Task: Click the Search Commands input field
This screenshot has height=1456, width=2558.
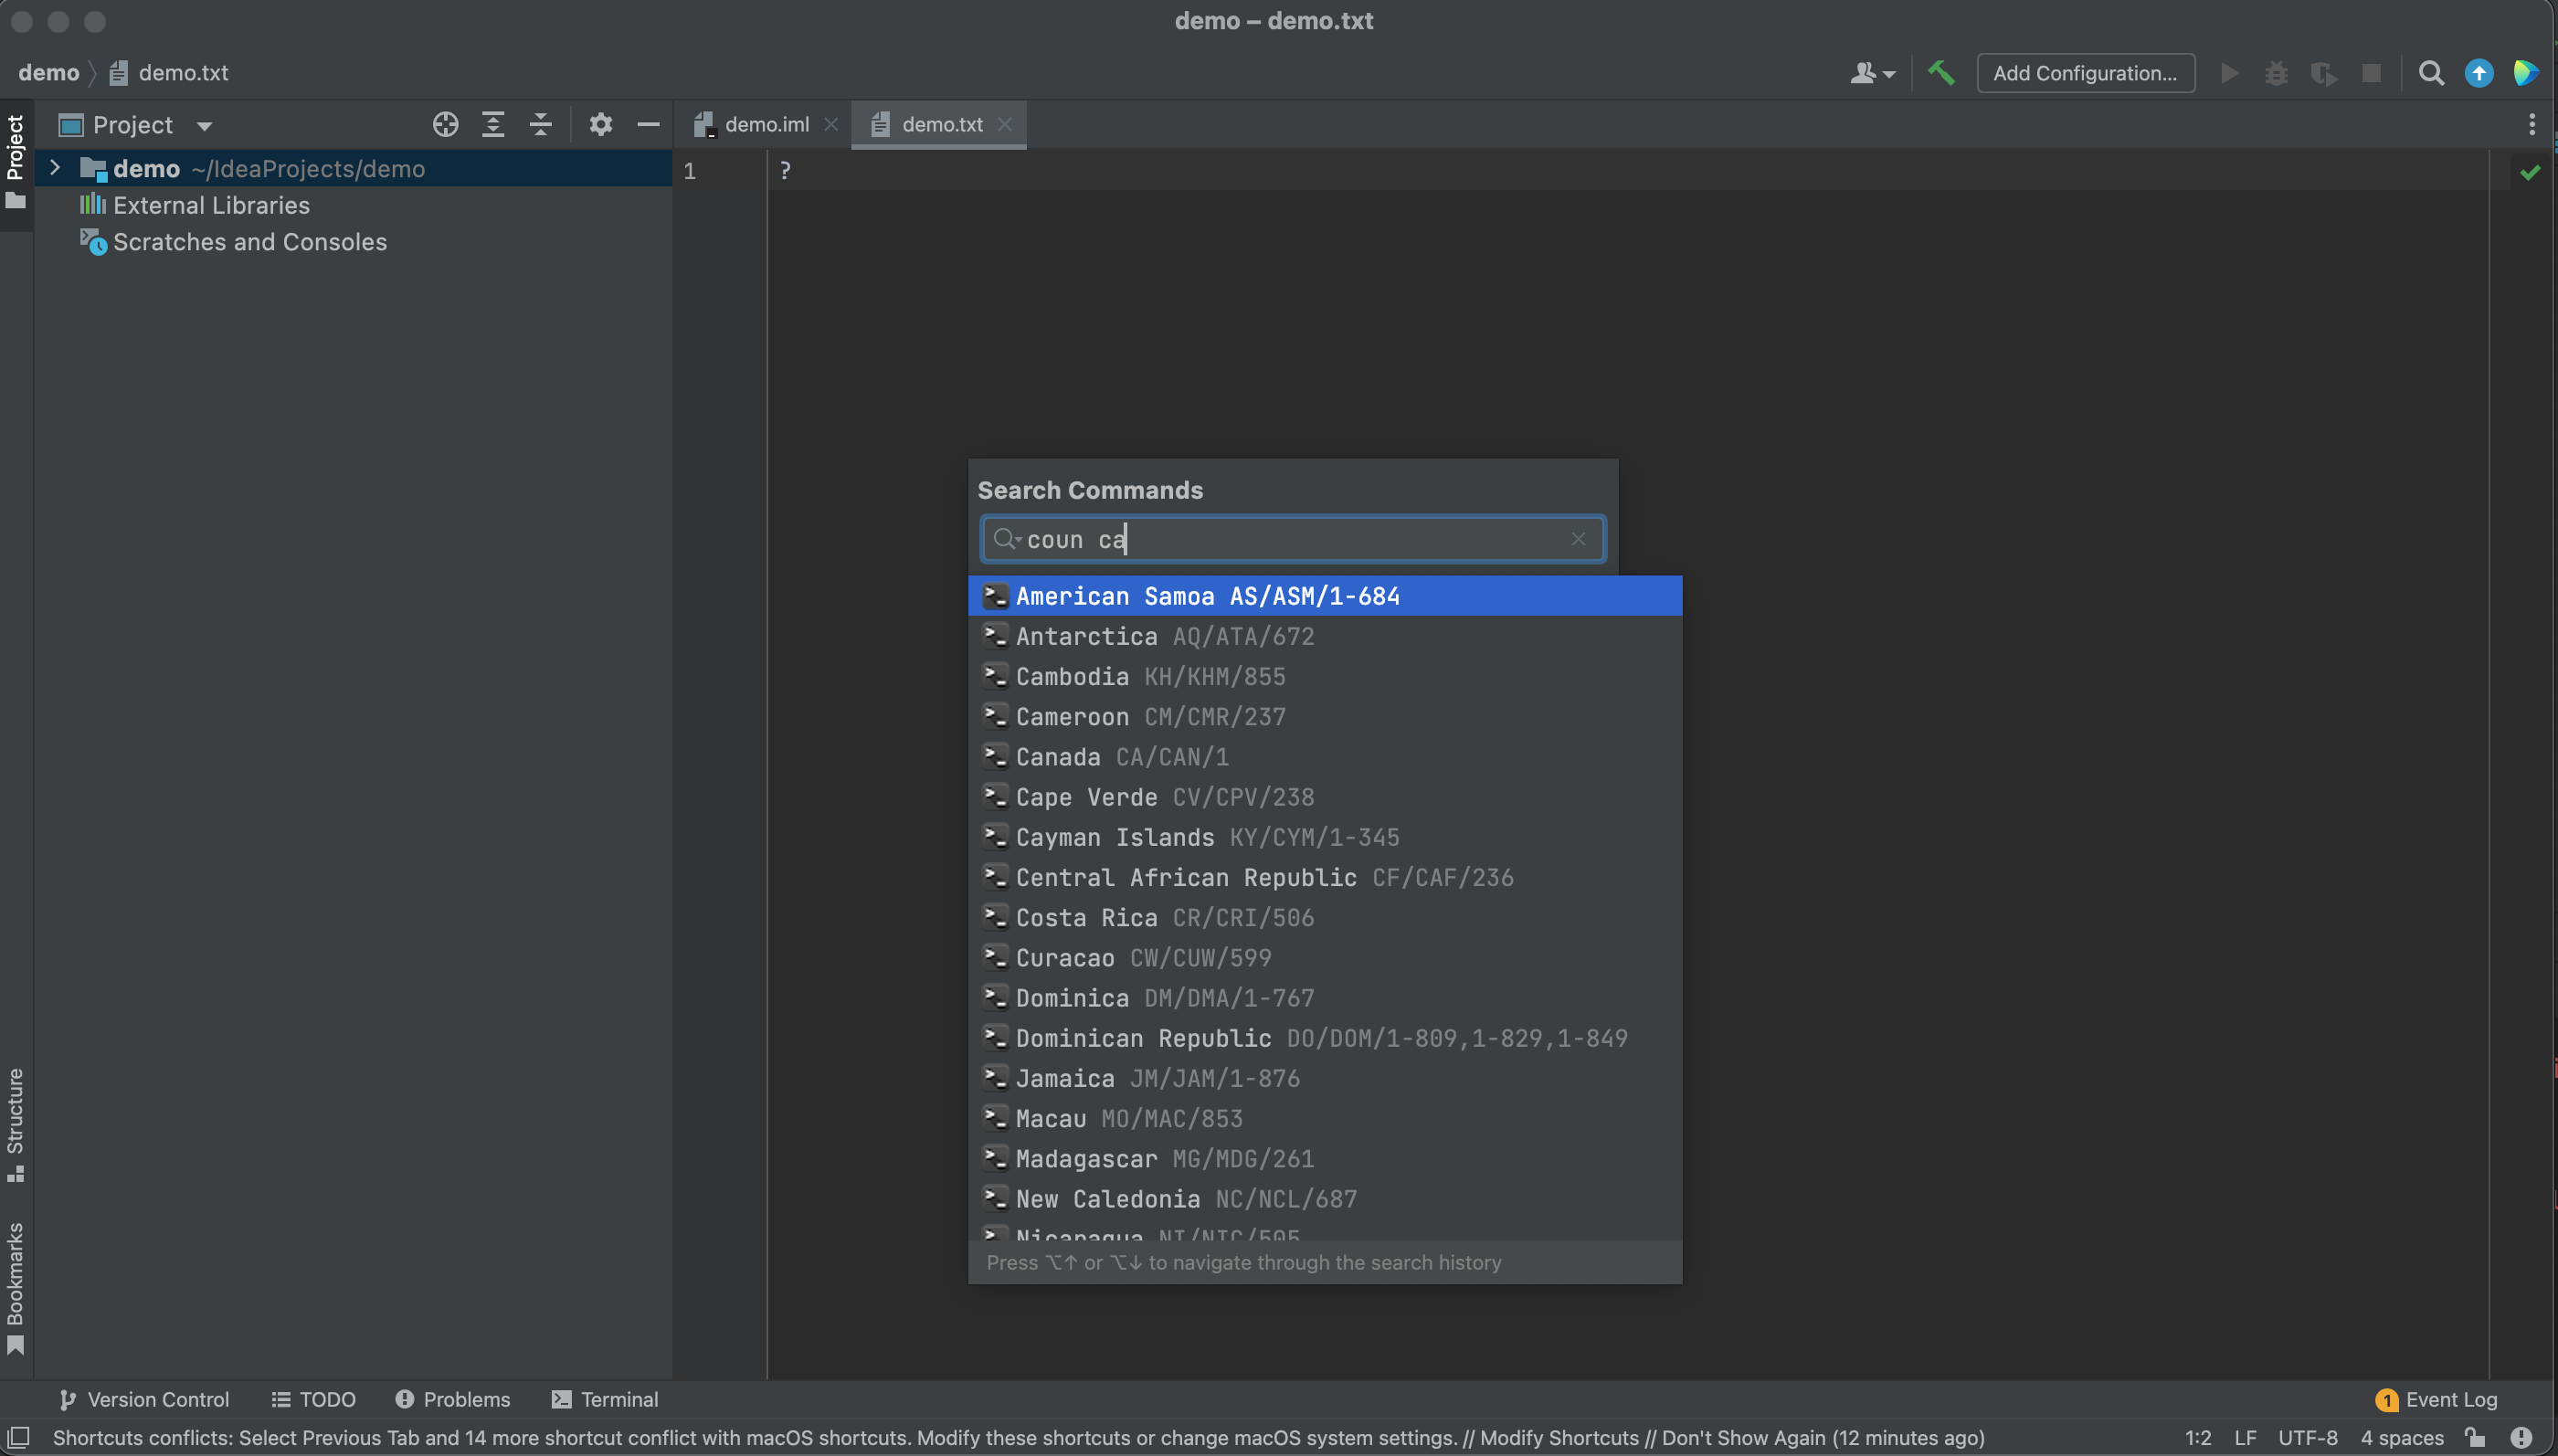Action: [1293, 539]
